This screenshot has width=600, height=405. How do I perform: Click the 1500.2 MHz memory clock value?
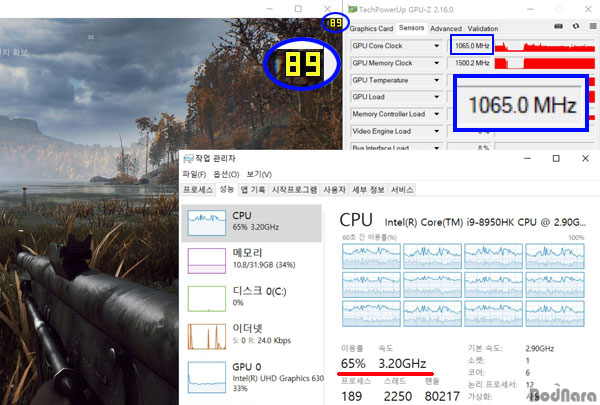tap(470, 63)
